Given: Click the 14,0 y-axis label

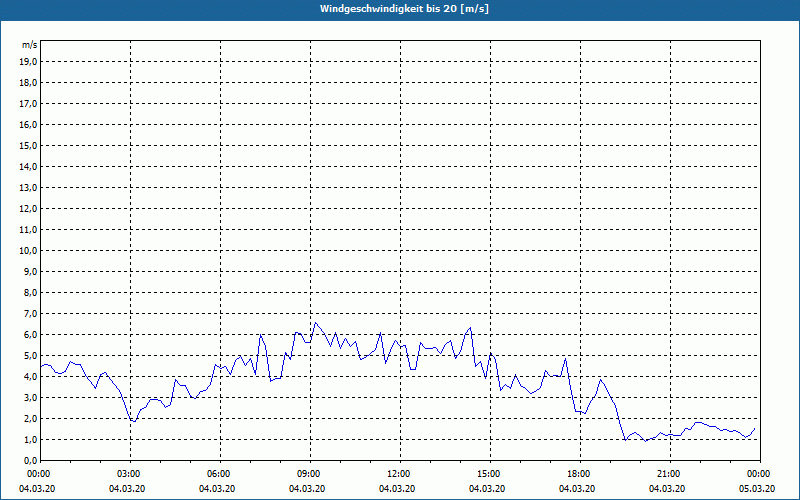Looking at the screenshot, I should pyautogui.click(x=28, y=166).
